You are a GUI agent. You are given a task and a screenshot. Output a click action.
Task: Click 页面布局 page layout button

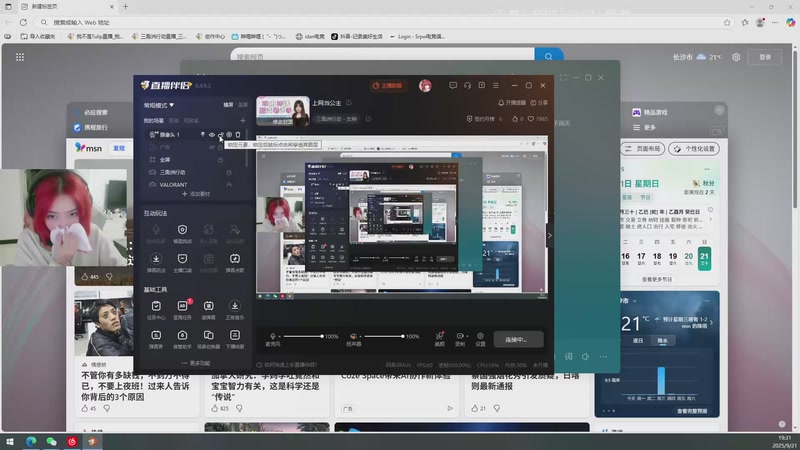pyautogui.click(x=642, y=148)
